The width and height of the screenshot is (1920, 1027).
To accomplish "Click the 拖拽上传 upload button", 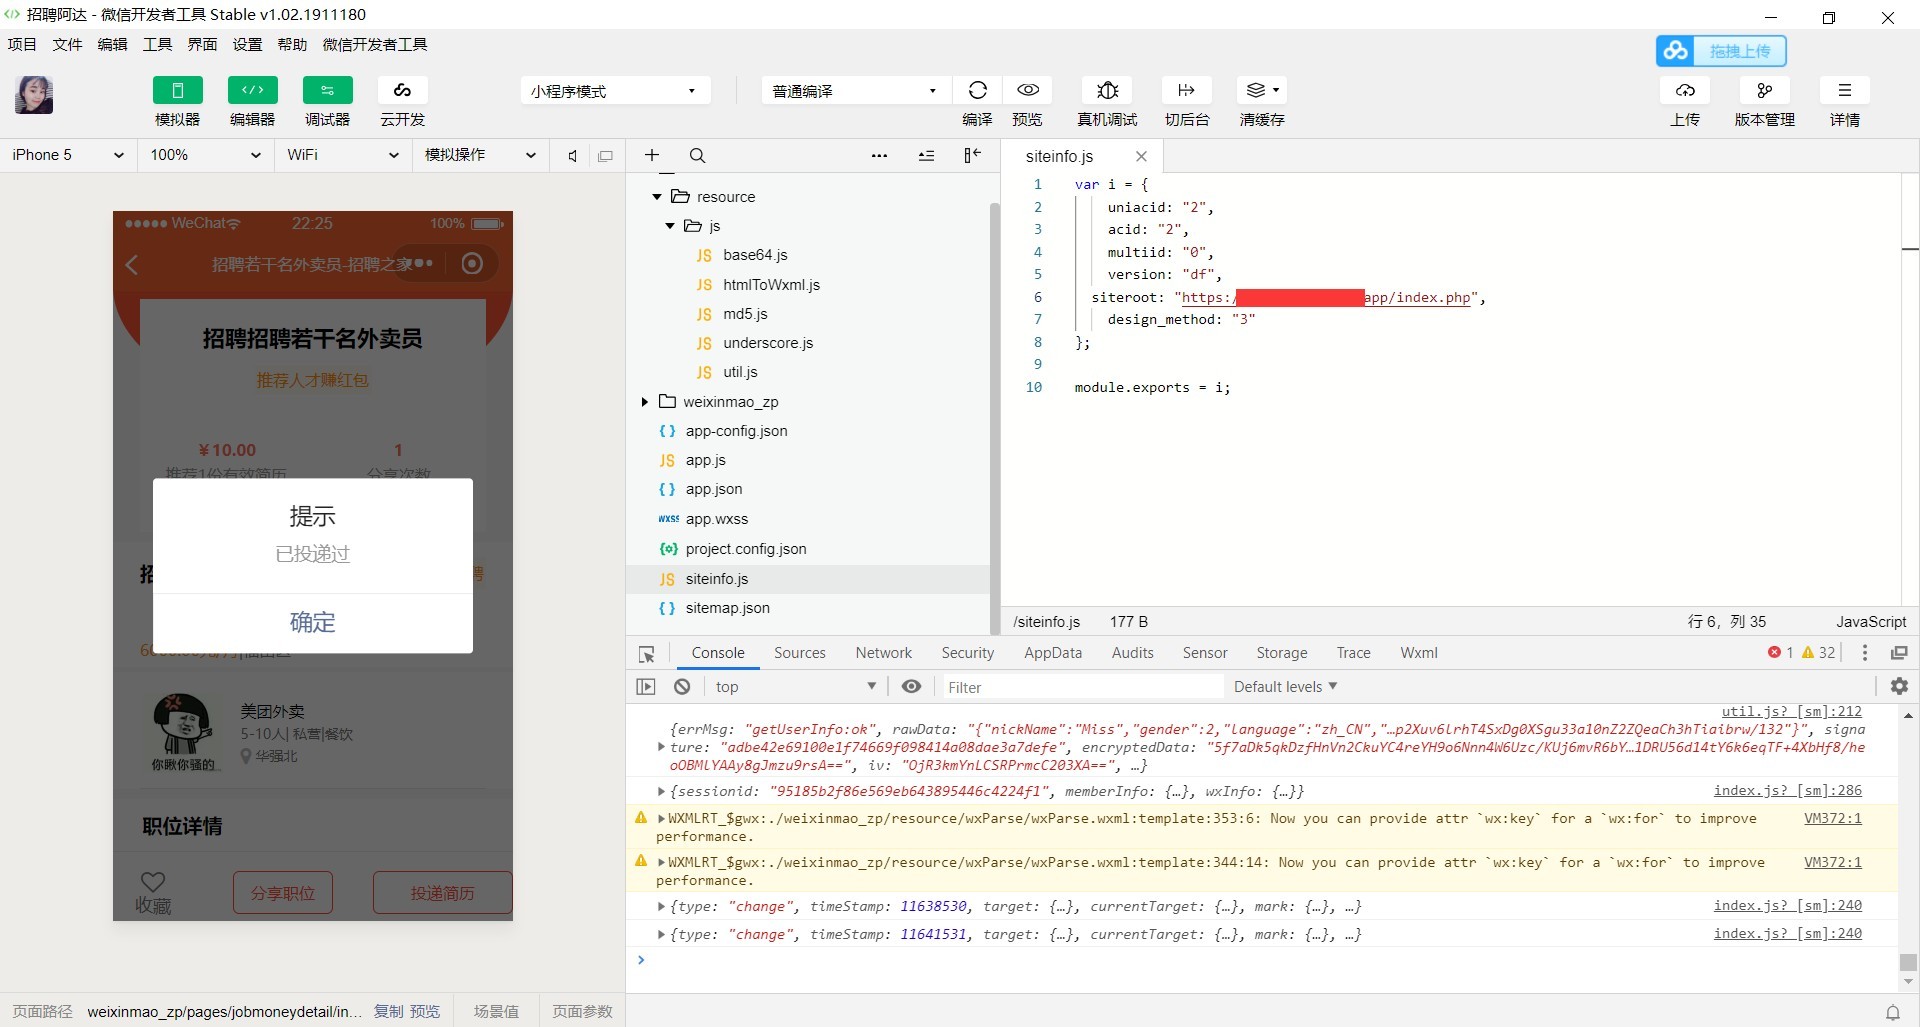I will (x=1721, y=51).
